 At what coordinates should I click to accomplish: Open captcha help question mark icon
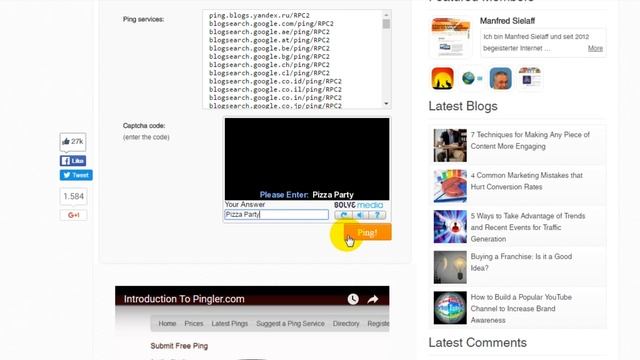pyautogui.click(x=377, y=215)
